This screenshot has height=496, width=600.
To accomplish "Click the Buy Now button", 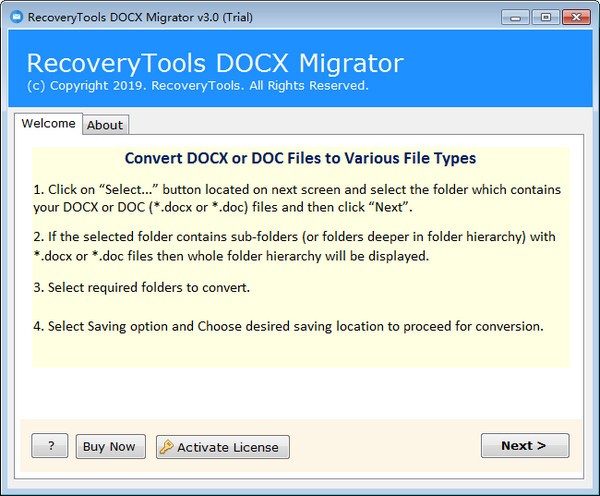I will (111, 446).
